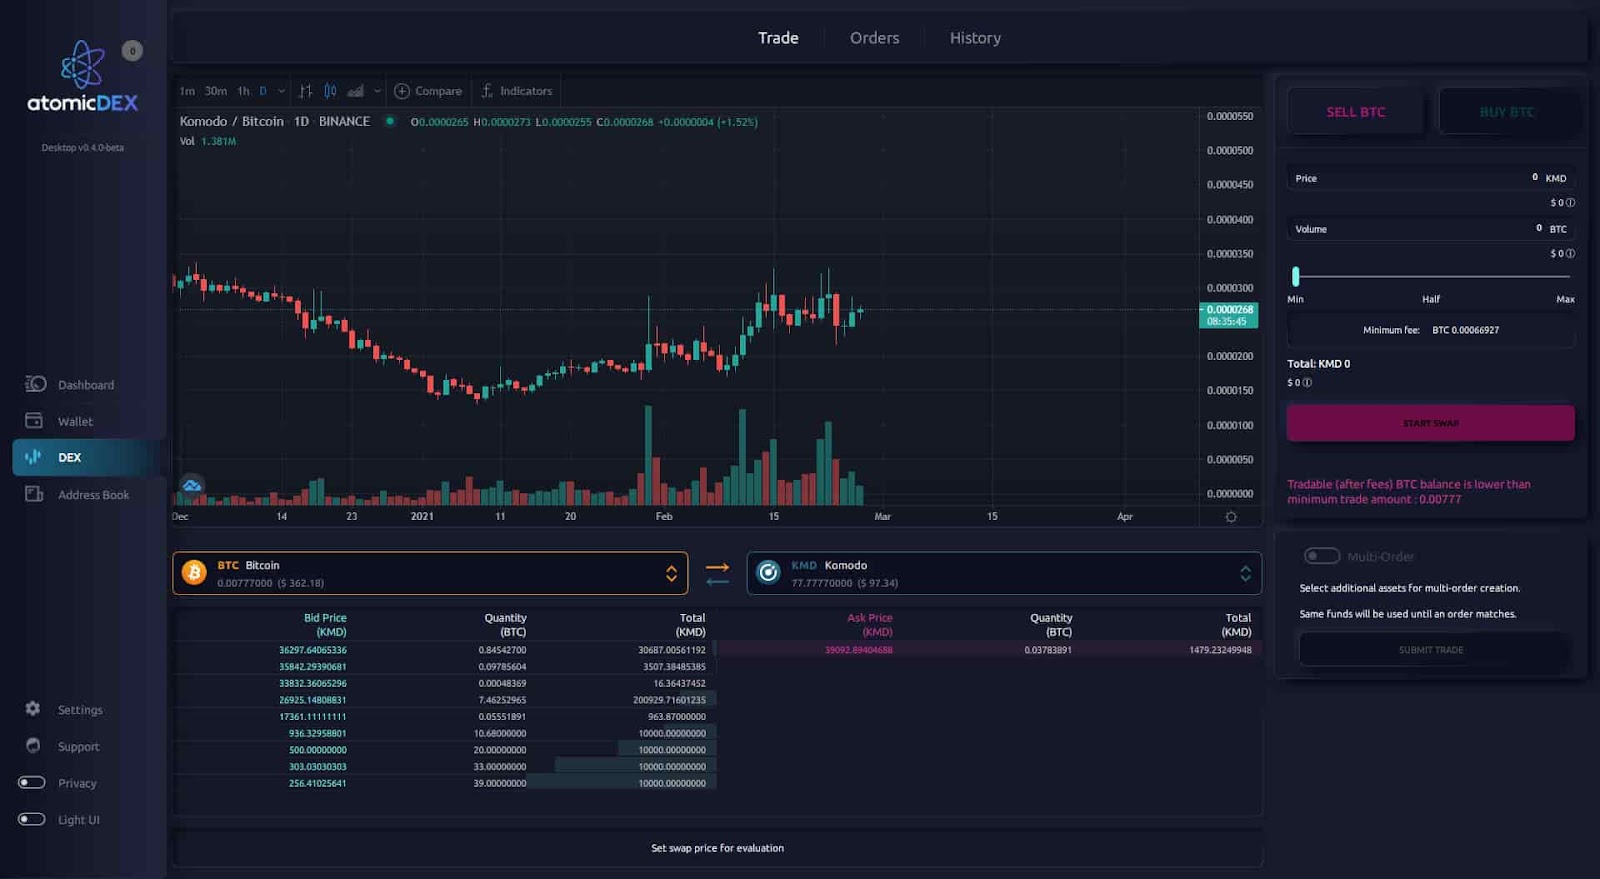Toggle the Privacy switch
Viewport: 1600px width, 879px height.
coord(32,783)
